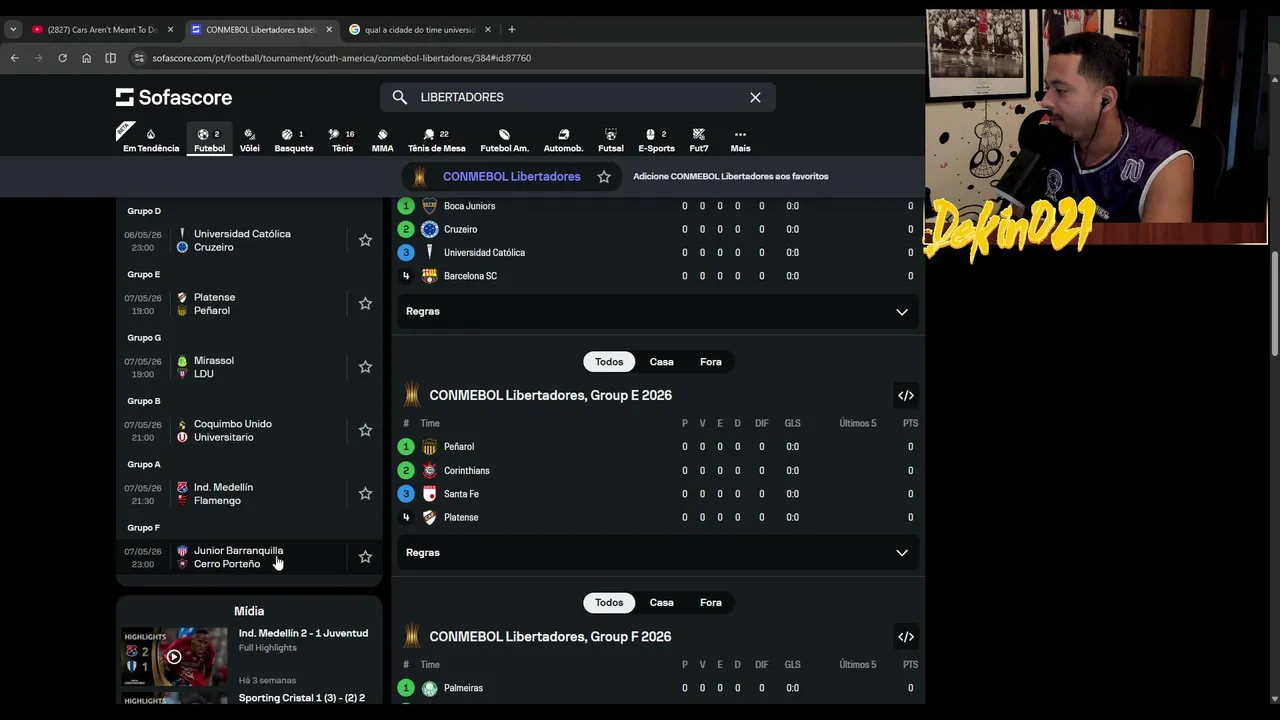
Task: Open Peñarol in Group E table
Action: (657, 447)
